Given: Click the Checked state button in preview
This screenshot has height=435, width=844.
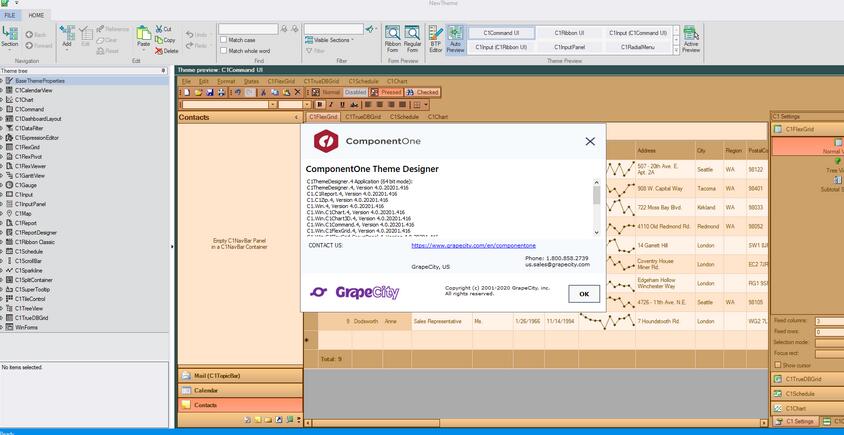Looking at the screenshot, I should click(423, 93).
